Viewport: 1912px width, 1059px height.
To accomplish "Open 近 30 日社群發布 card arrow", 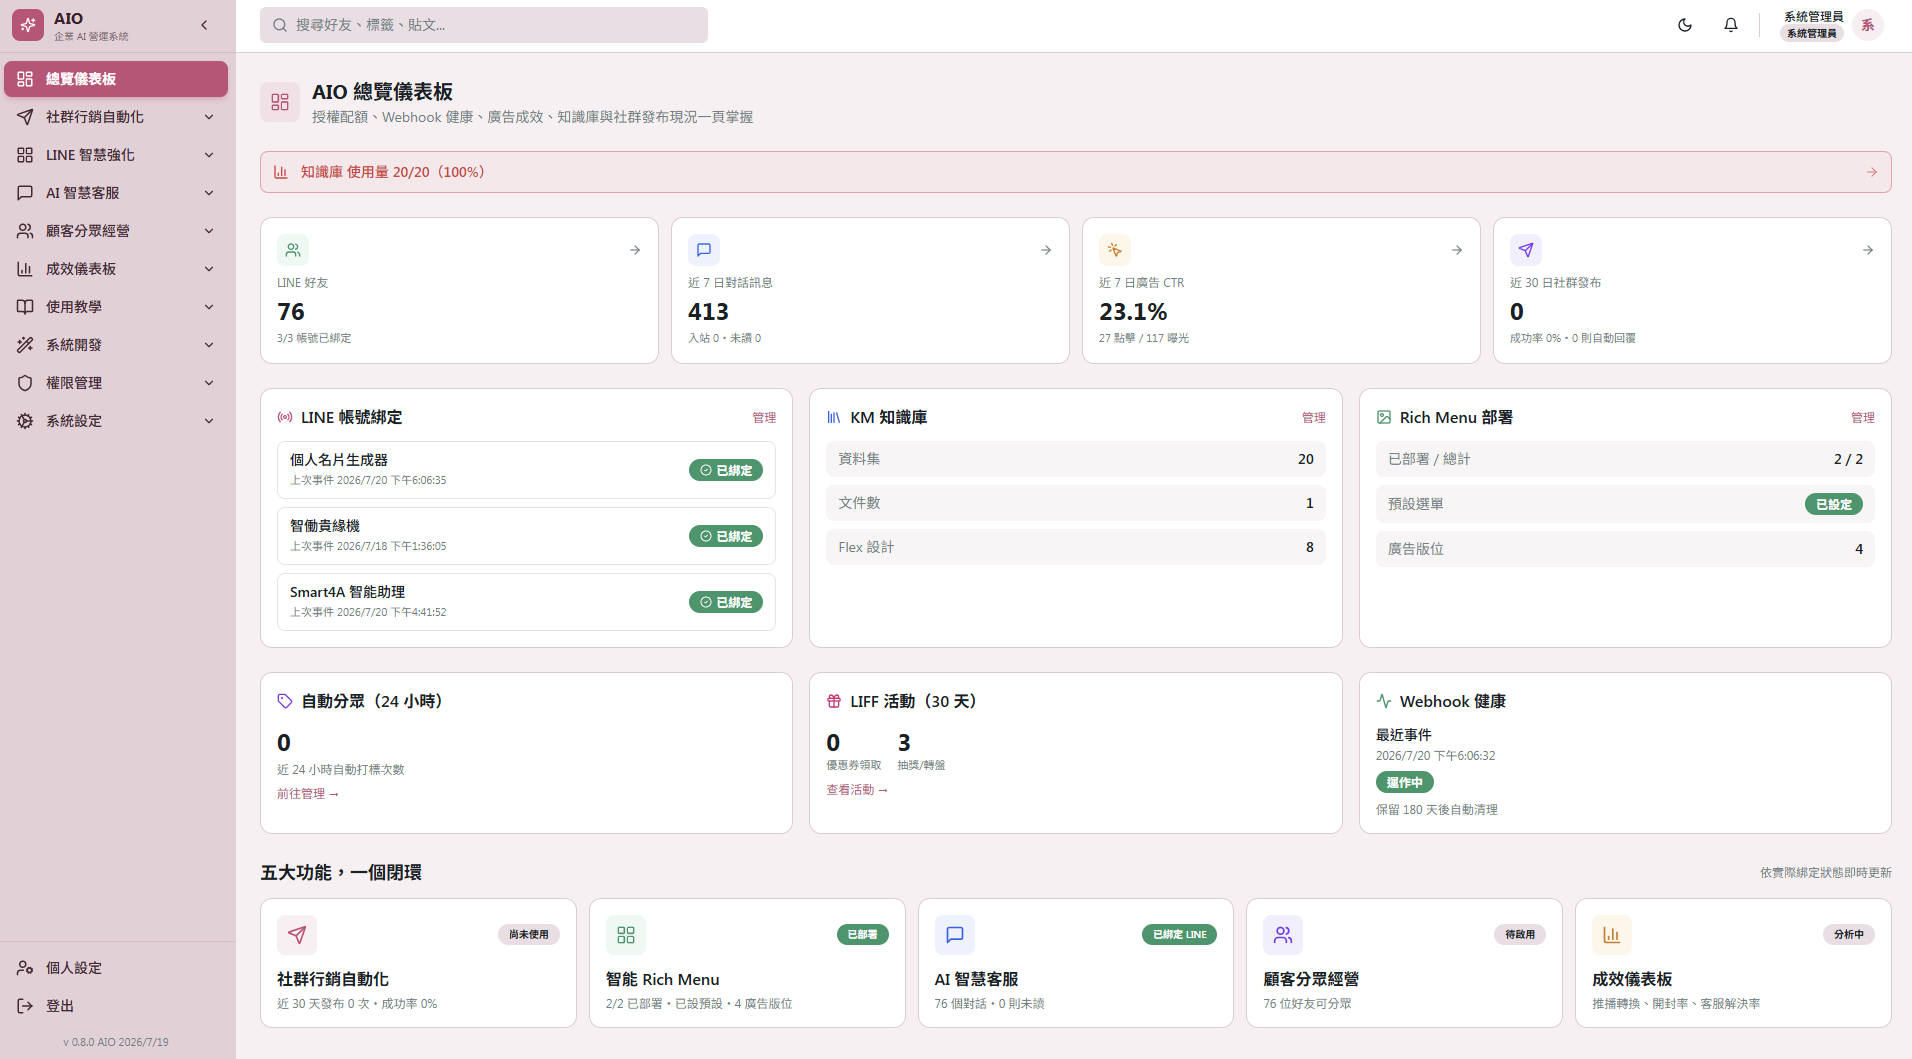I will (x=1868, y=250).
